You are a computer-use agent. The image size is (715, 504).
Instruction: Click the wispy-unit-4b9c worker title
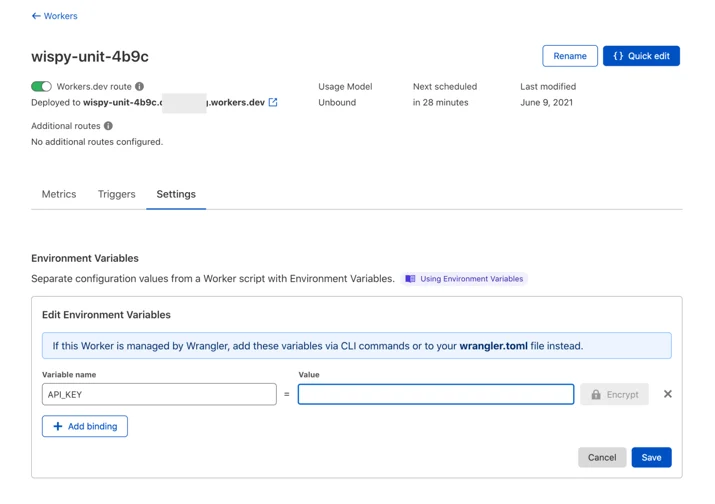pos(90,57)
